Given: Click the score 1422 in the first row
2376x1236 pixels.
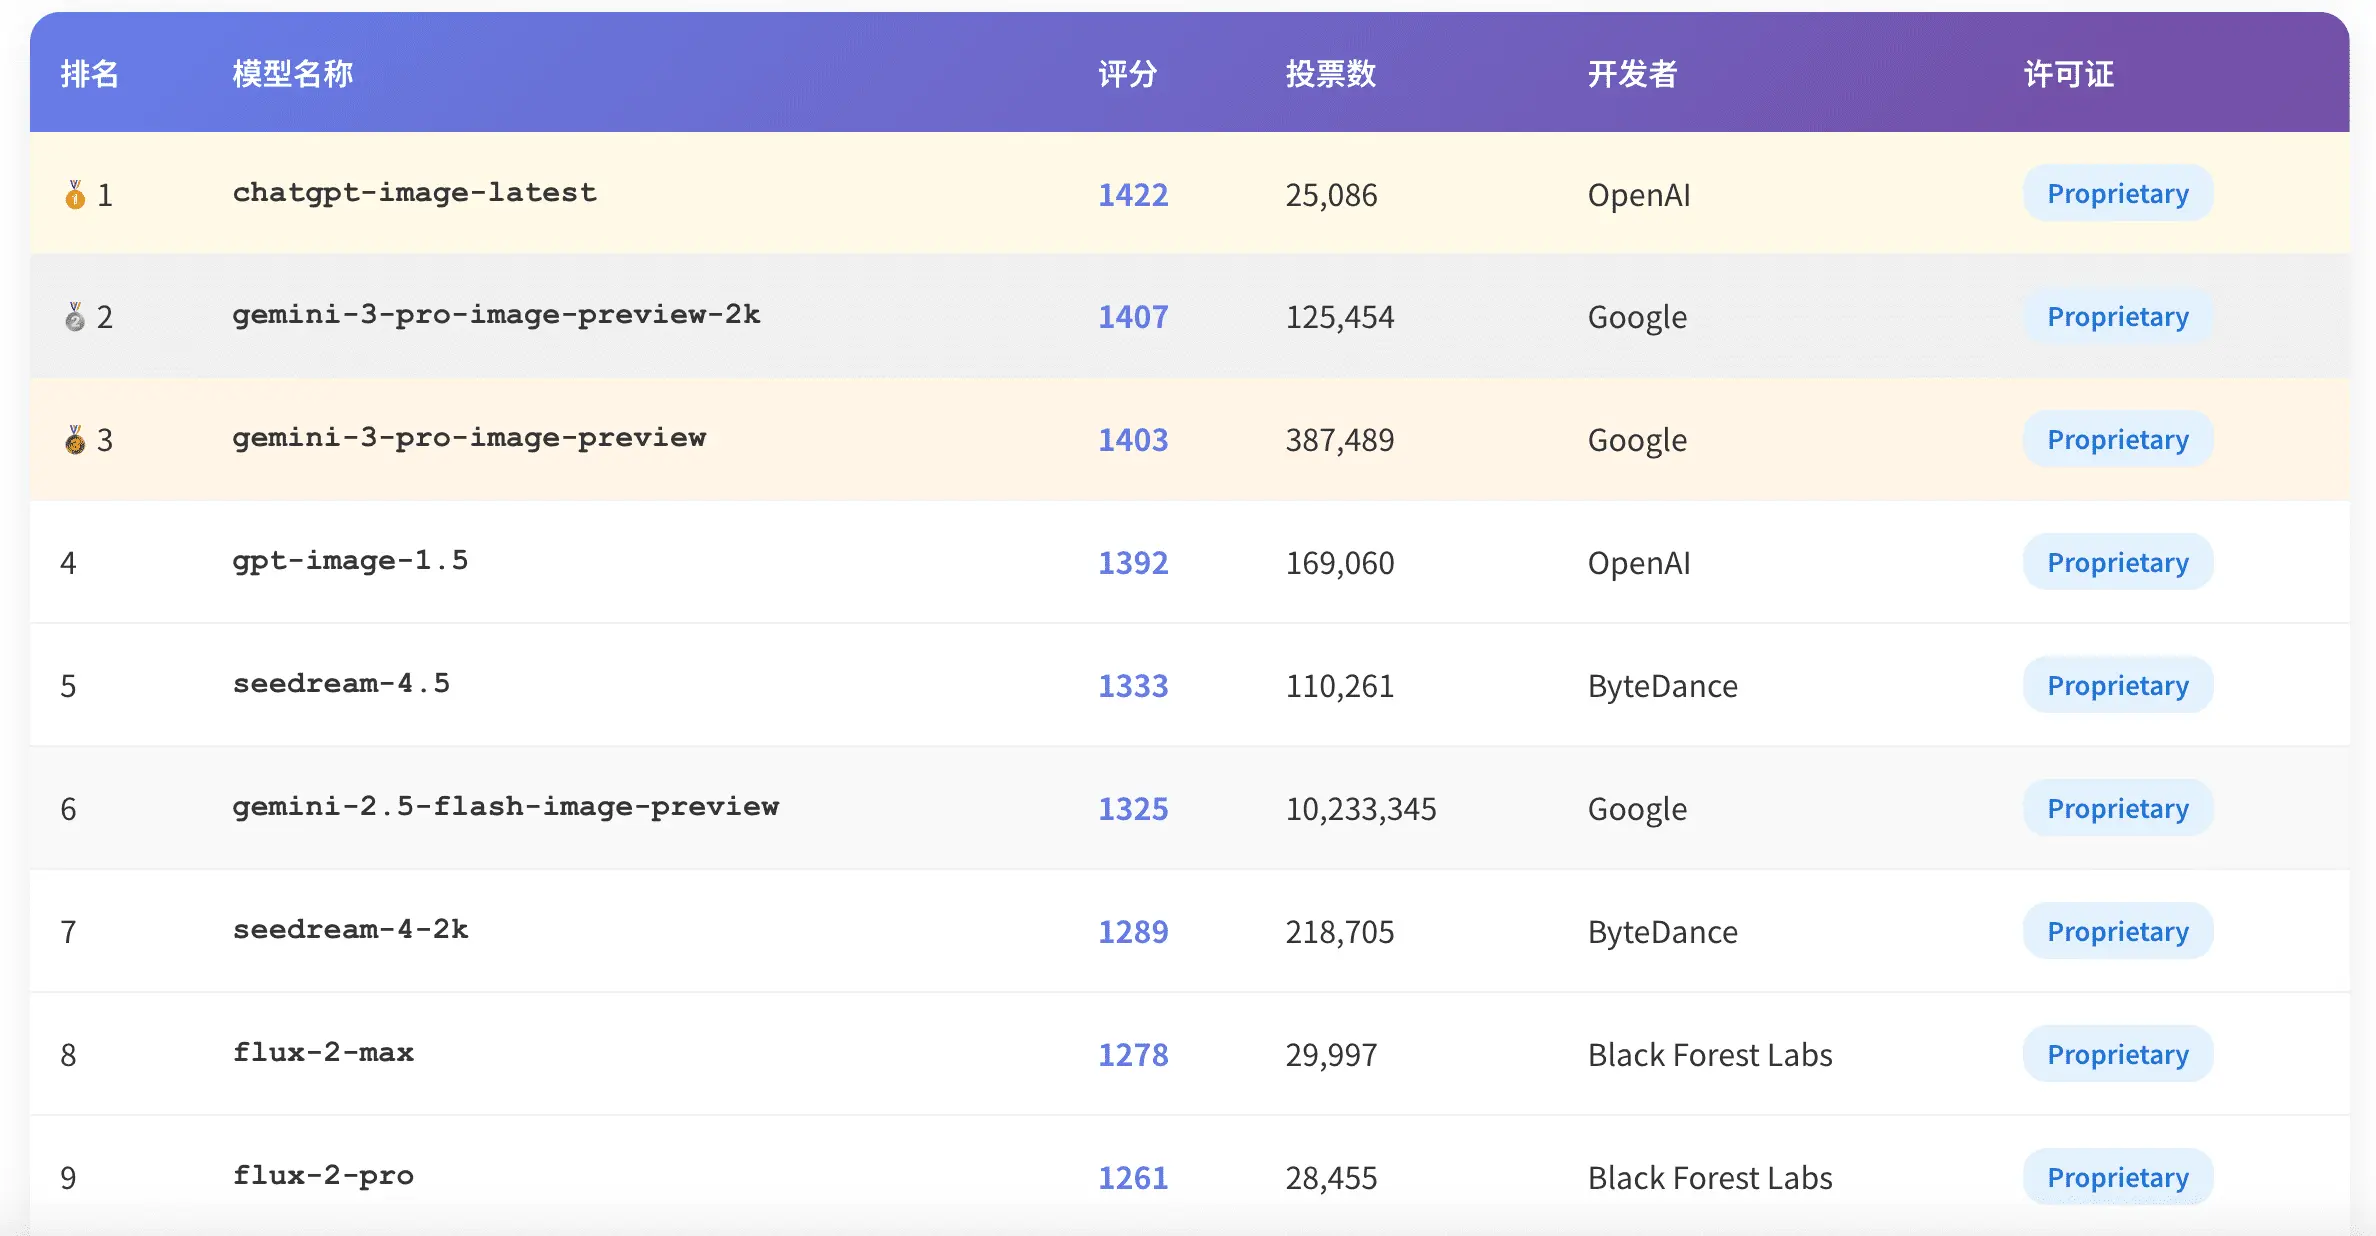Looking at the screenshot, I should coord(1133,194).
